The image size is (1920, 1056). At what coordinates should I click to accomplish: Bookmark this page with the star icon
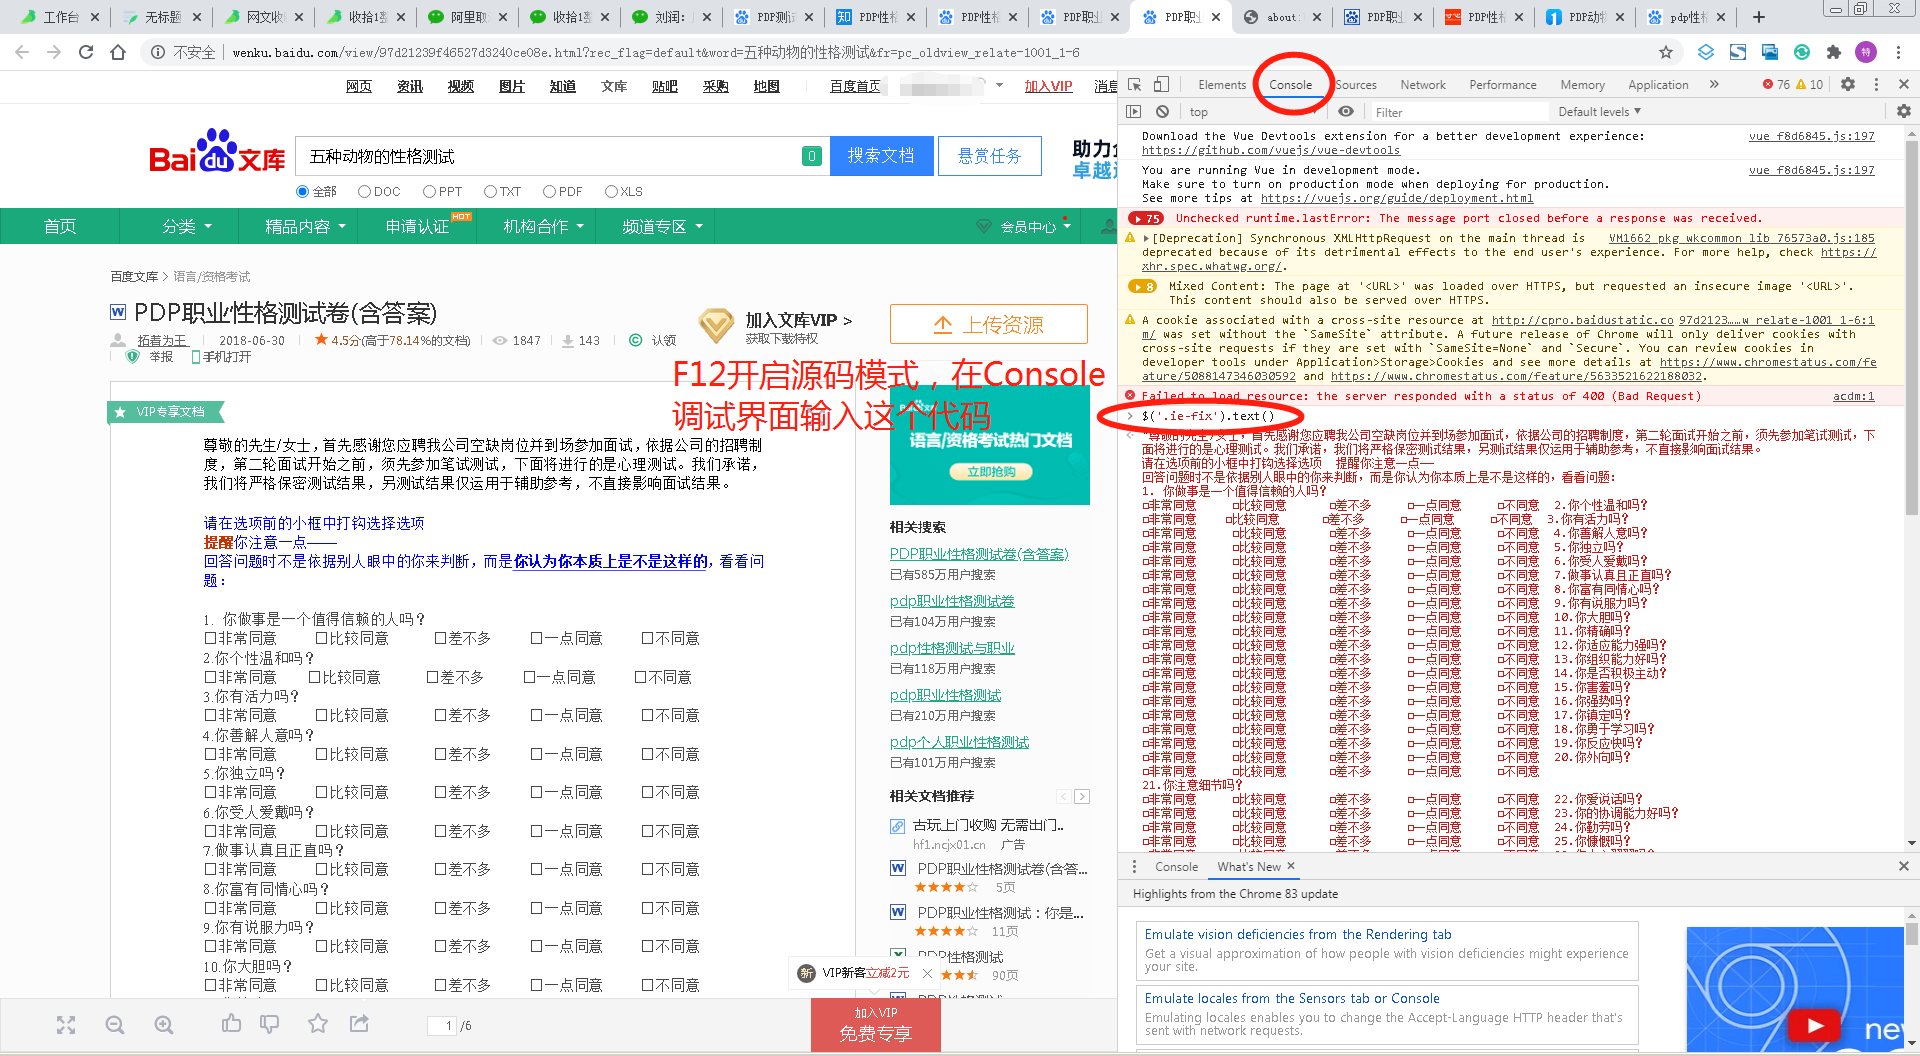1666,52
